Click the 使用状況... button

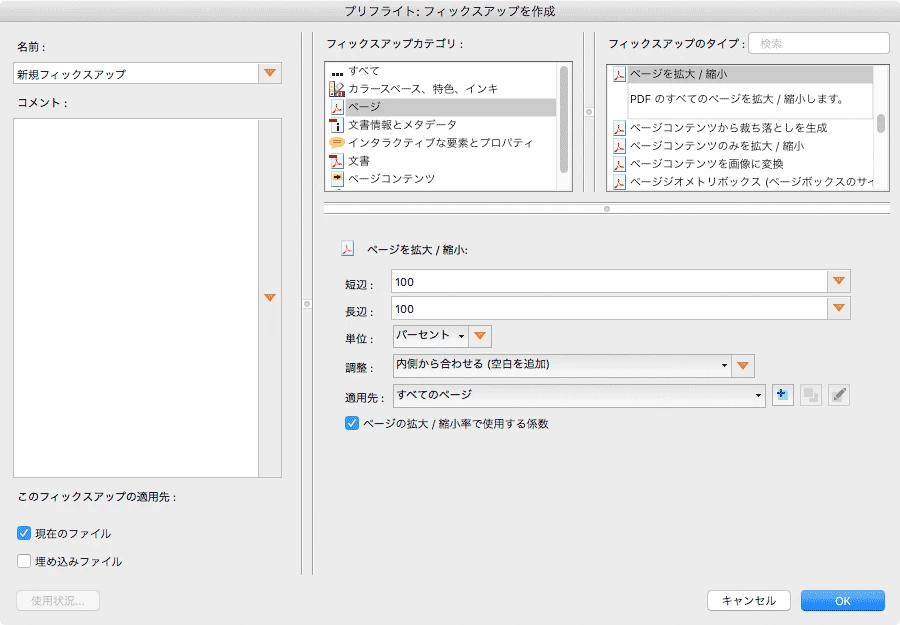pos(58,600)
